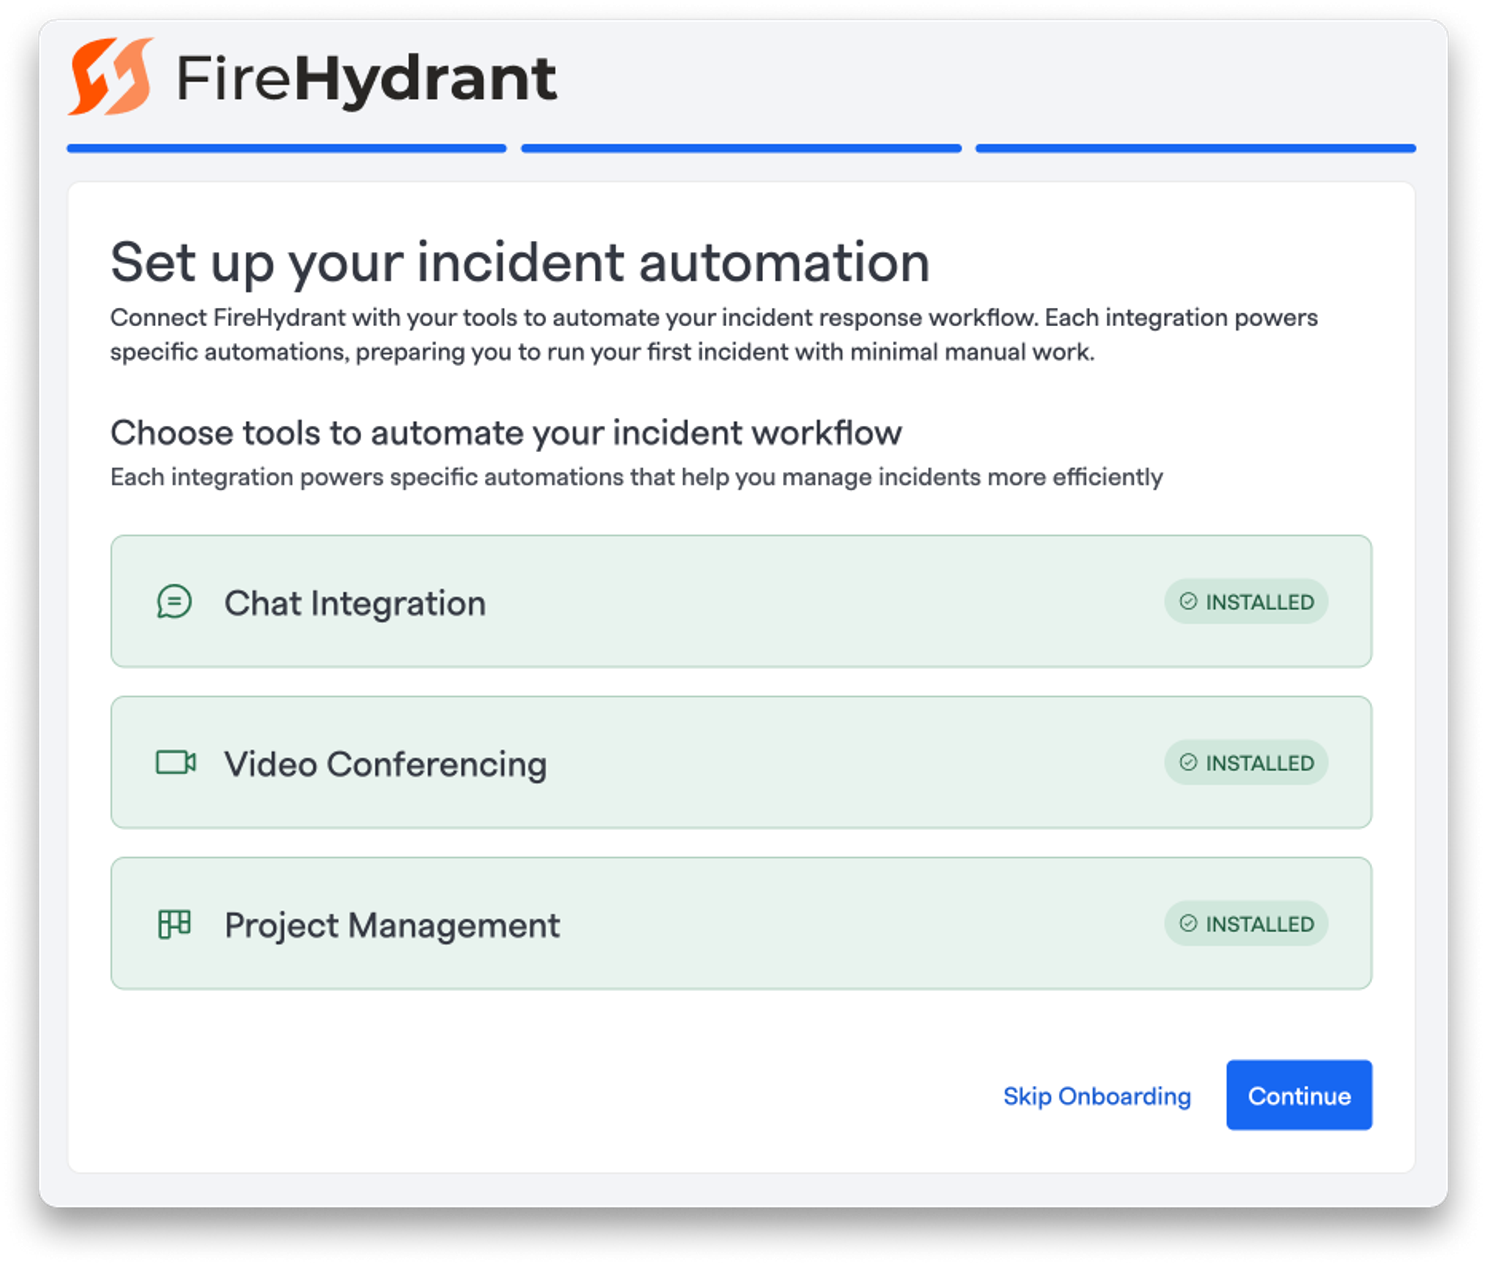Select the second onboarding progress step bar
1486x1264 pixels.
[x=741, y=148]
